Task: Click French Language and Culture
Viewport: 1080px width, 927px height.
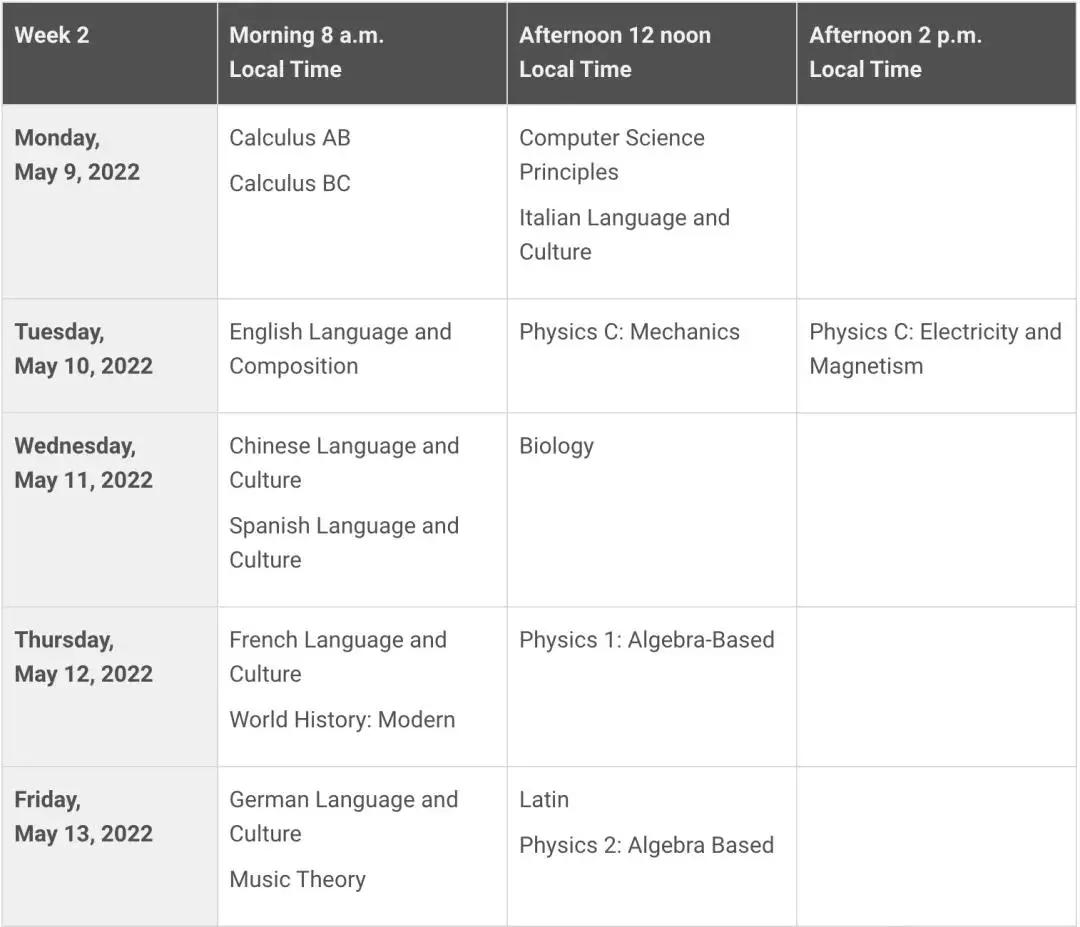Action: [x=337, y=657]
